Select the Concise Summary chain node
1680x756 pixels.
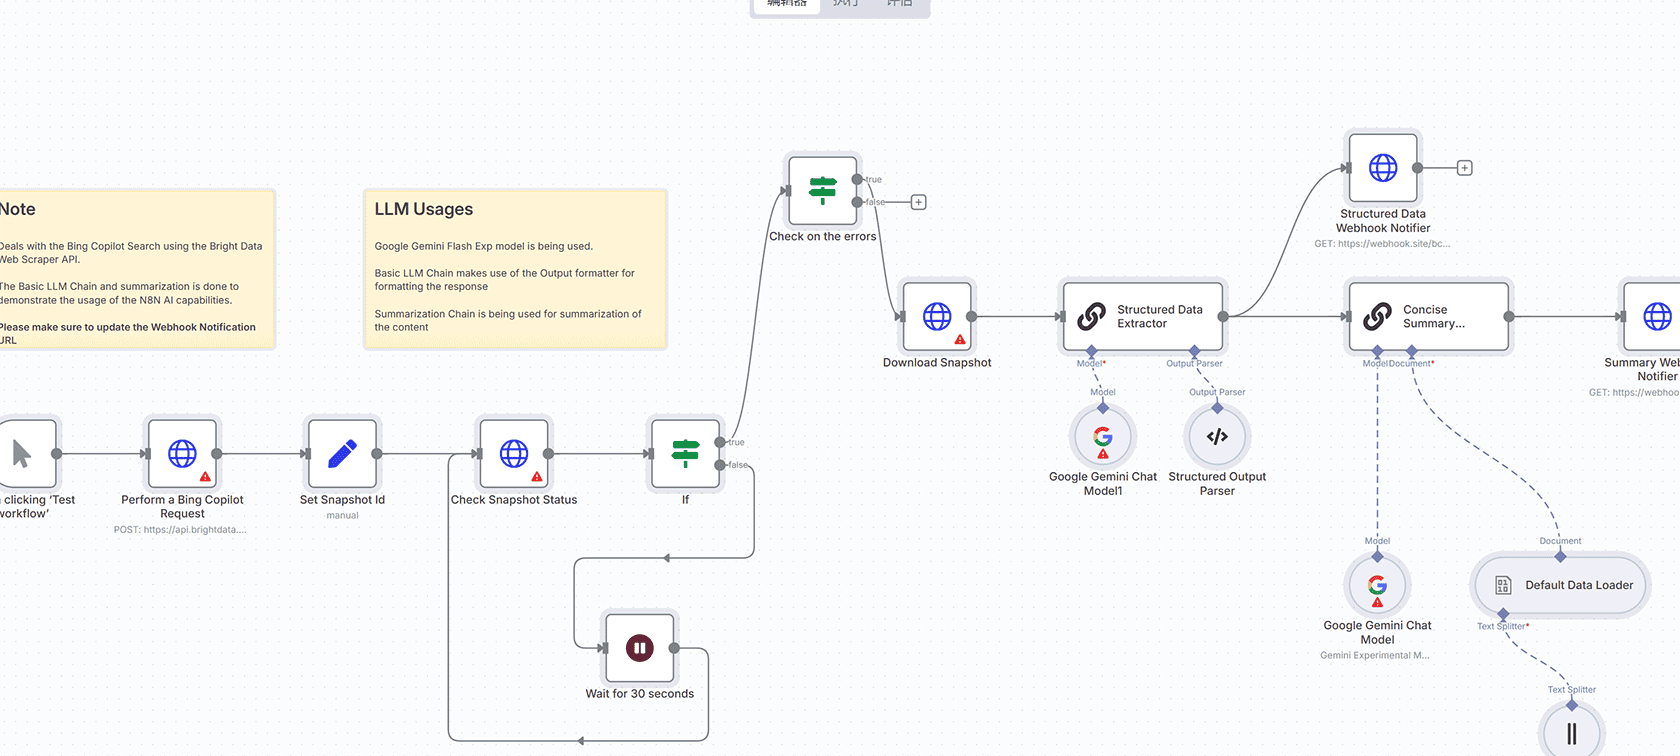[x=1429, y=317]
